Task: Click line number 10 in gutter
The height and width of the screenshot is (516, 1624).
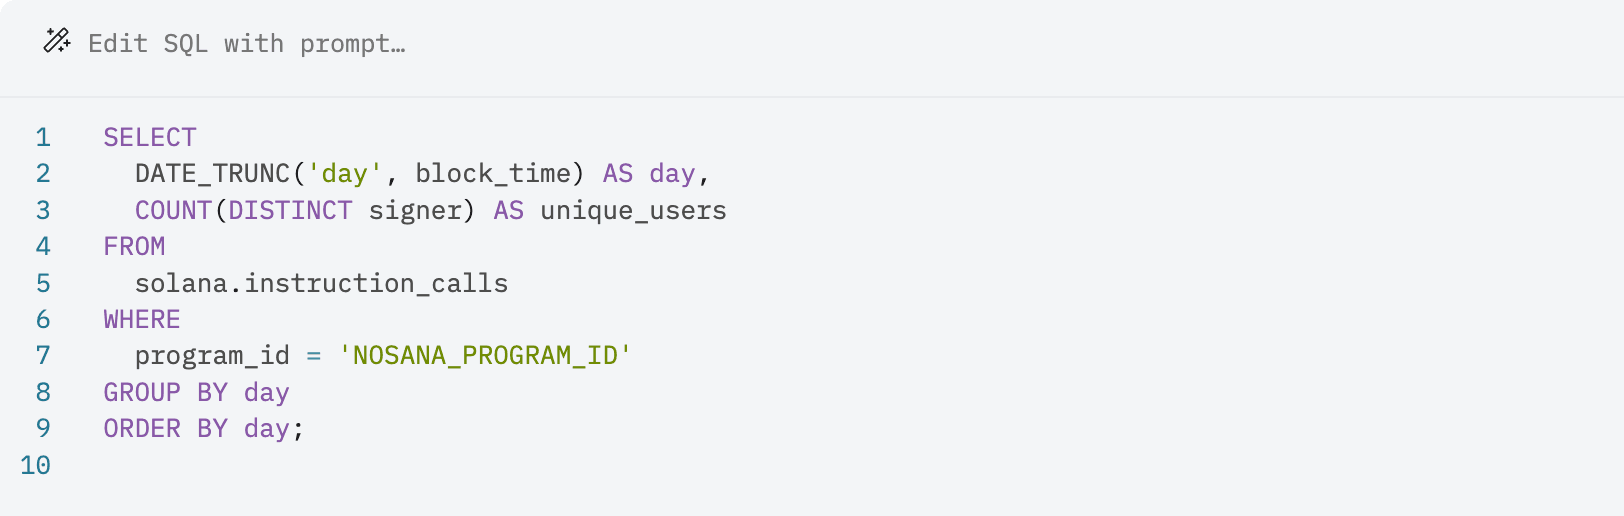Action: click(35, 466)
